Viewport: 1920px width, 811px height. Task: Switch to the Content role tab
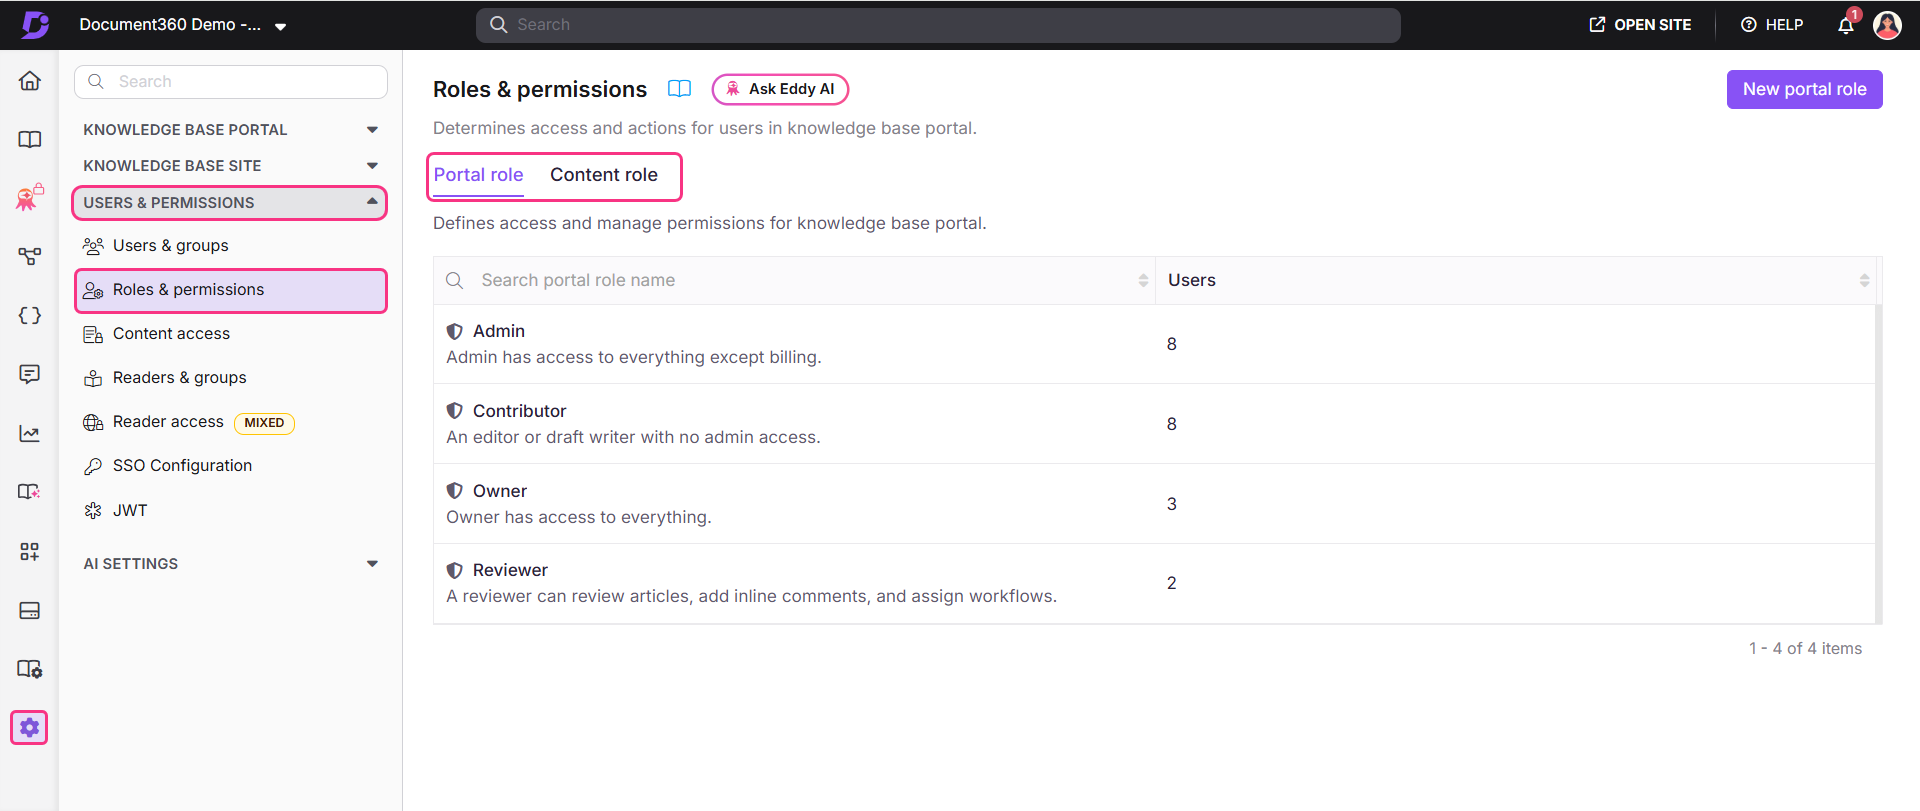[604, 175]
